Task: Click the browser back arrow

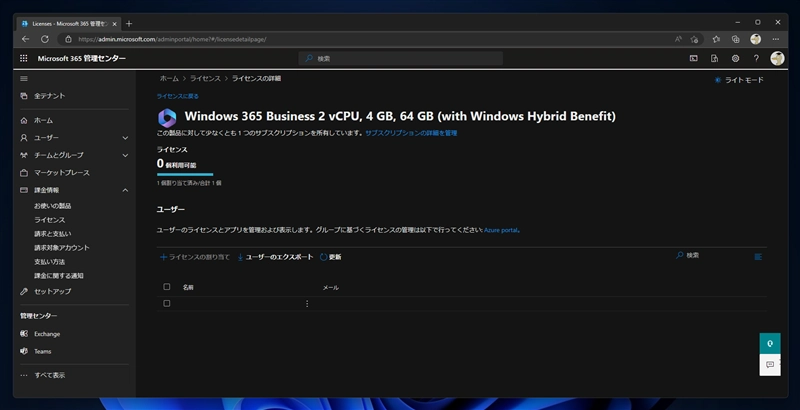Action: [26, 39]
